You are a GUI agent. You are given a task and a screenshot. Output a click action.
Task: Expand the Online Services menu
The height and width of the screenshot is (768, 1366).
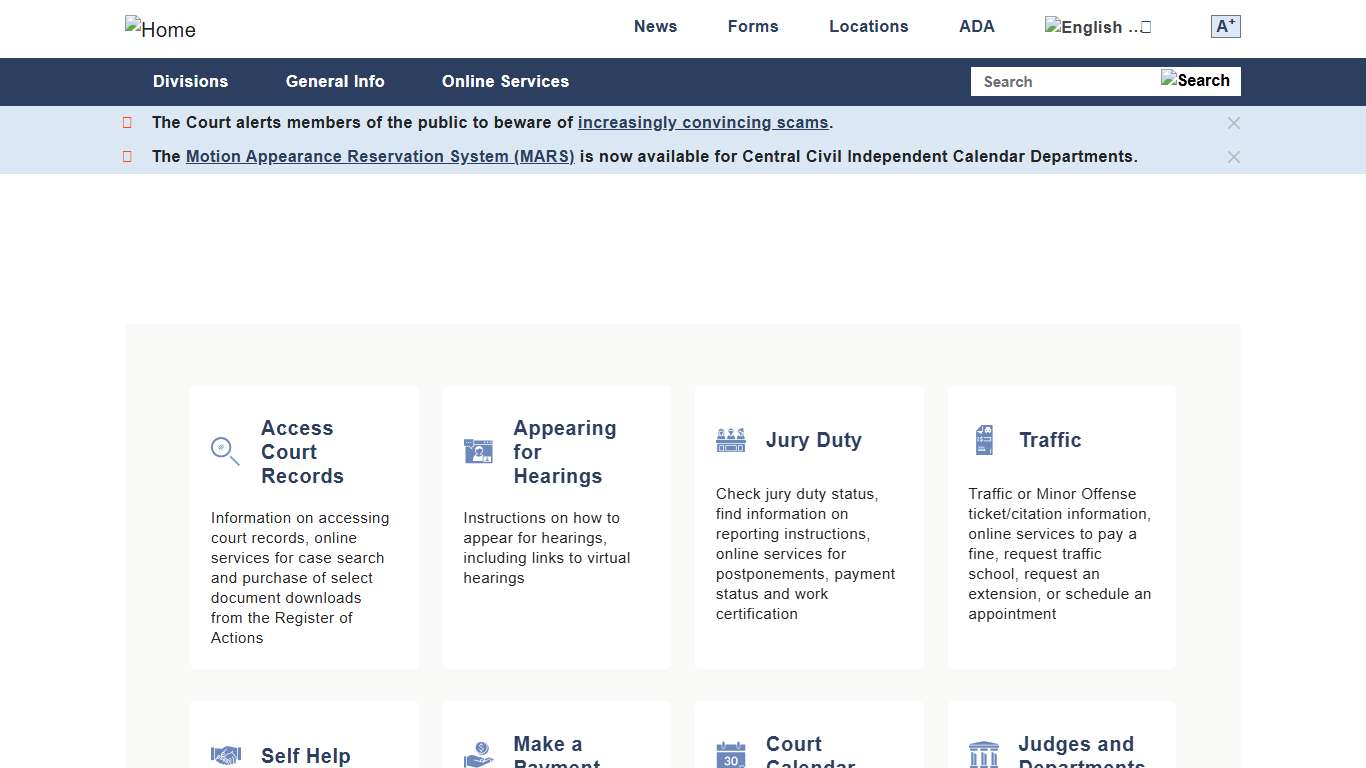pyautogui.click(x=505, y=82)
